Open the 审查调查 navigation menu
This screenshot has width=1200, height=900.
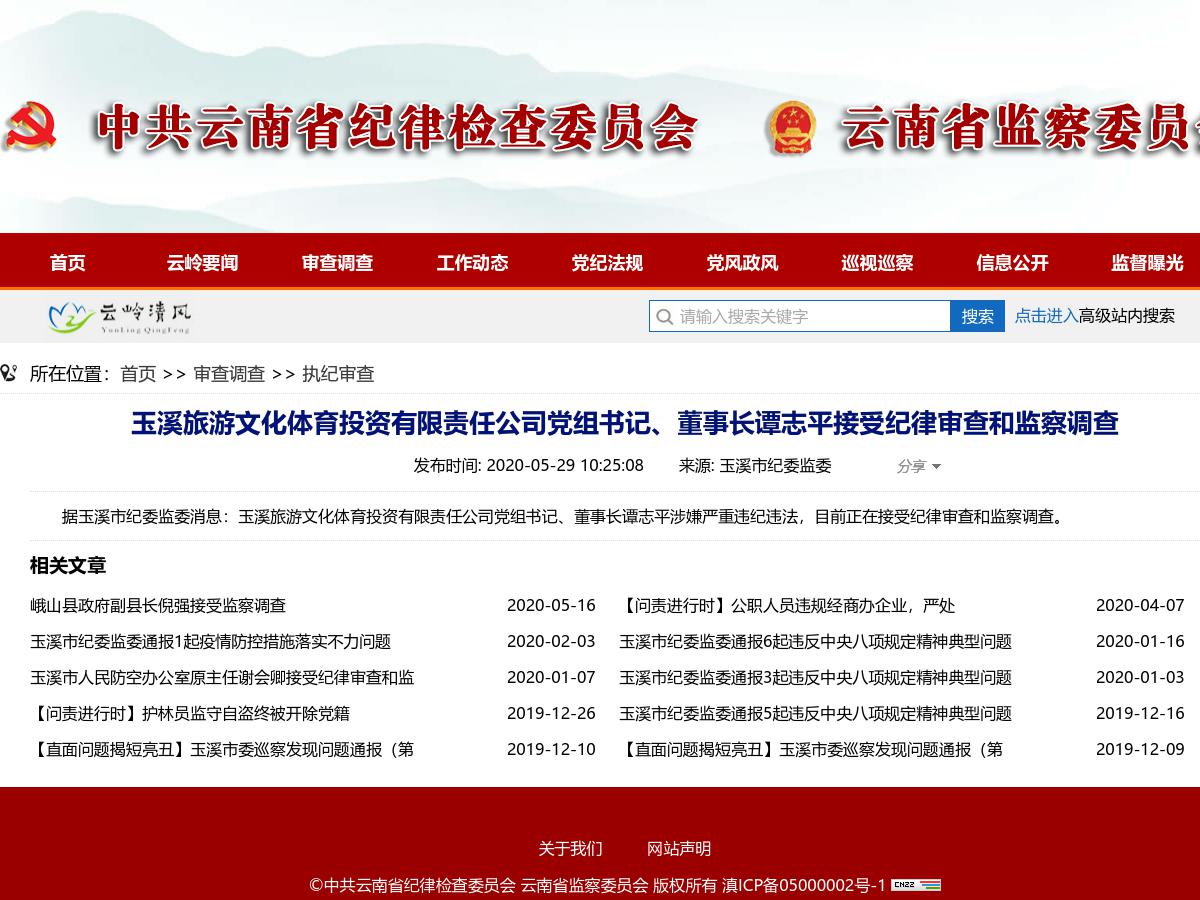coord(337,263)
